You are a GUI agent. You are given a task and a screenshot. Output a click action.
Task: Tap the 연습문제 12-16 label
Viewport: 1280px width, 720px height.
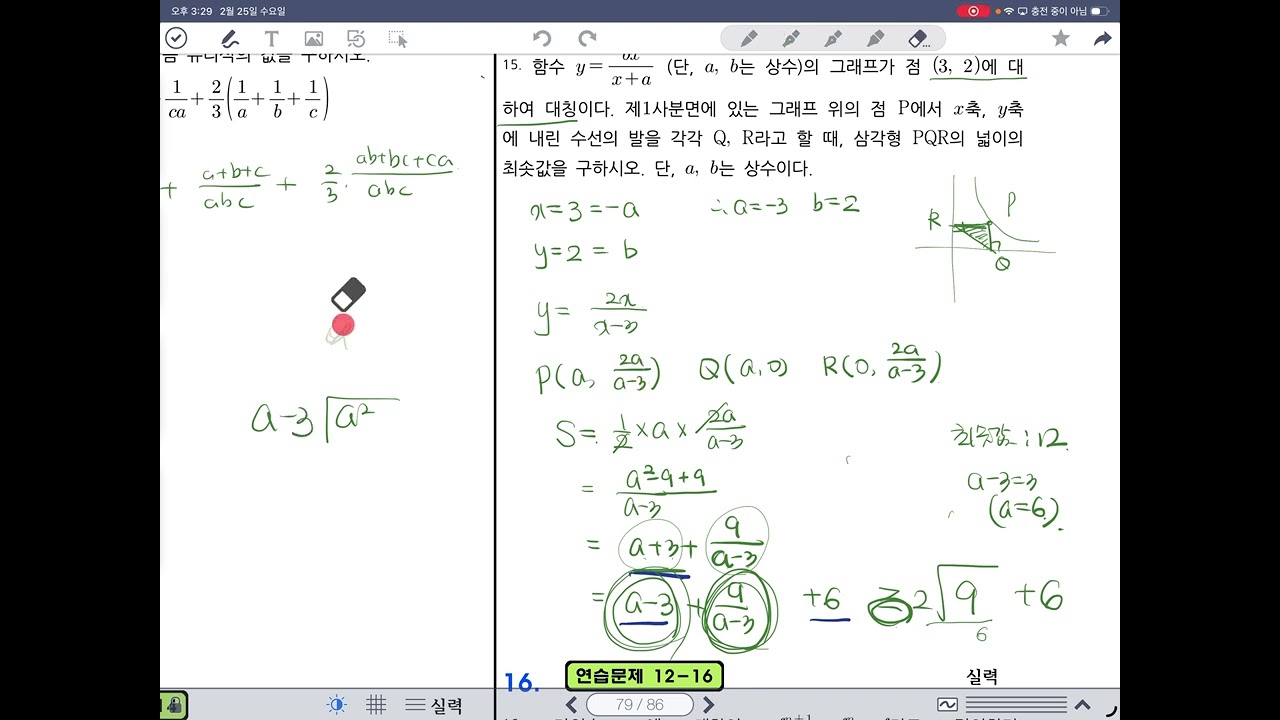pyautogui.click(x=644, y=676)
